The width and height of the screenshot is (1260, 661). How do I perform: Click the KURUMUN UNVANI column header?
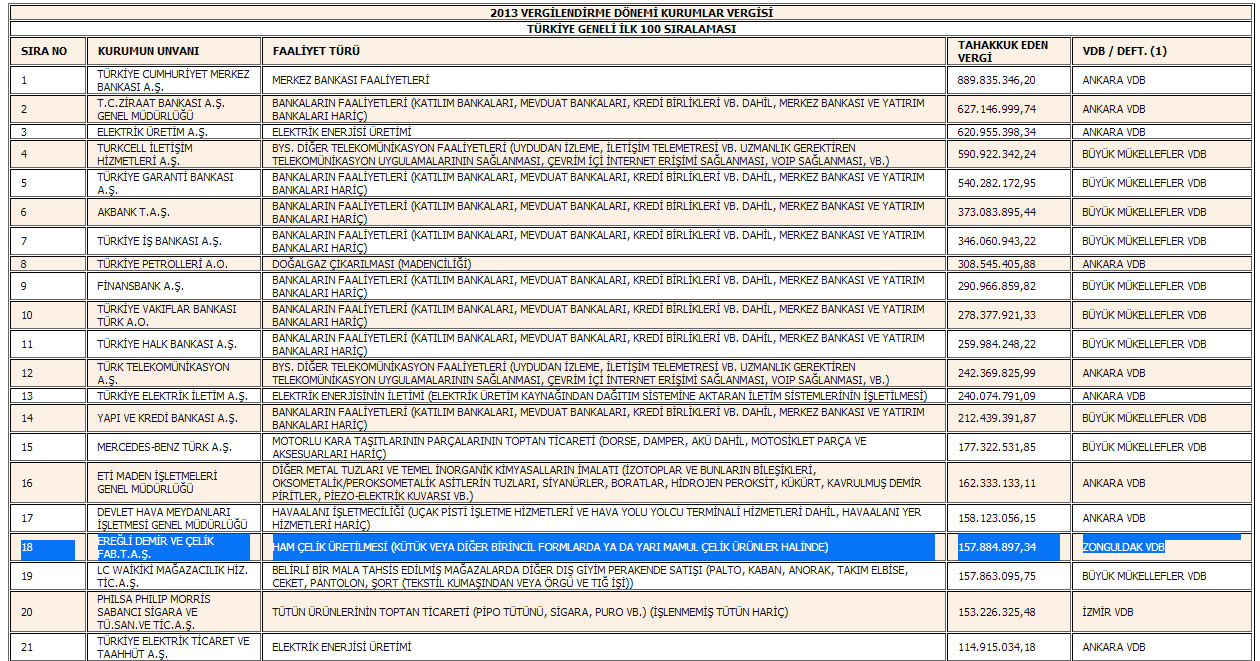coord(174,51)
